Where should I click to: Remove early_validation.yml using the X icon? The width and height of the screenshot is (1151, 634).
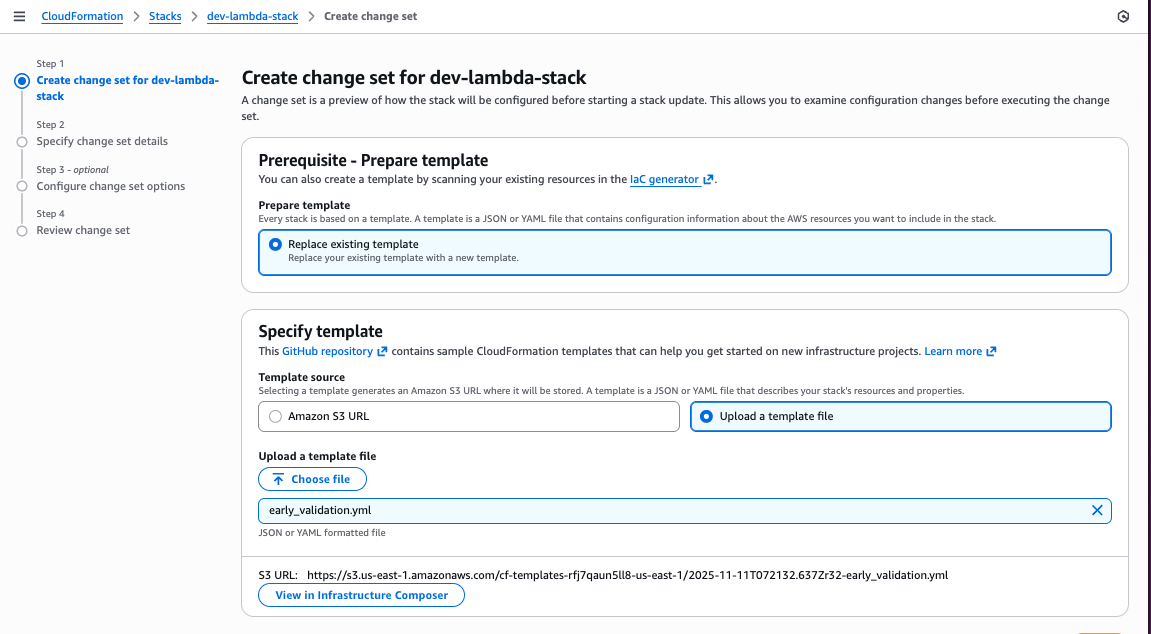point(1098,510)
